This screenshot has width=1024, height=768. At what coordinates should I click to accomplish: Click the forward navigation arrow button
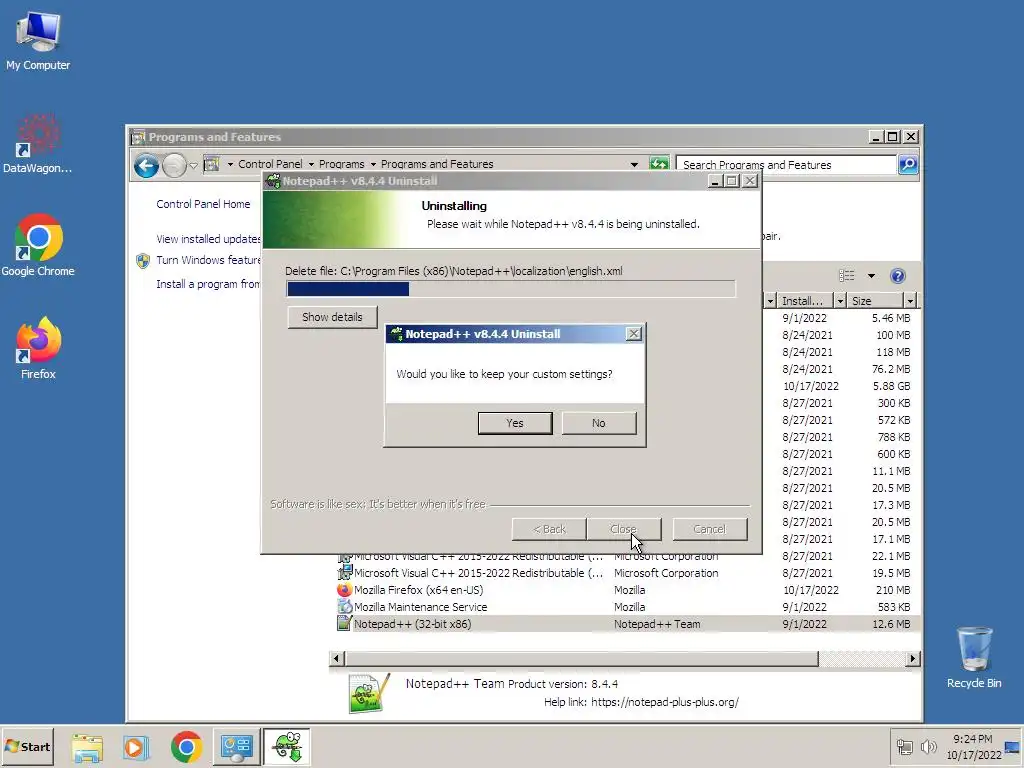[174, 166]
